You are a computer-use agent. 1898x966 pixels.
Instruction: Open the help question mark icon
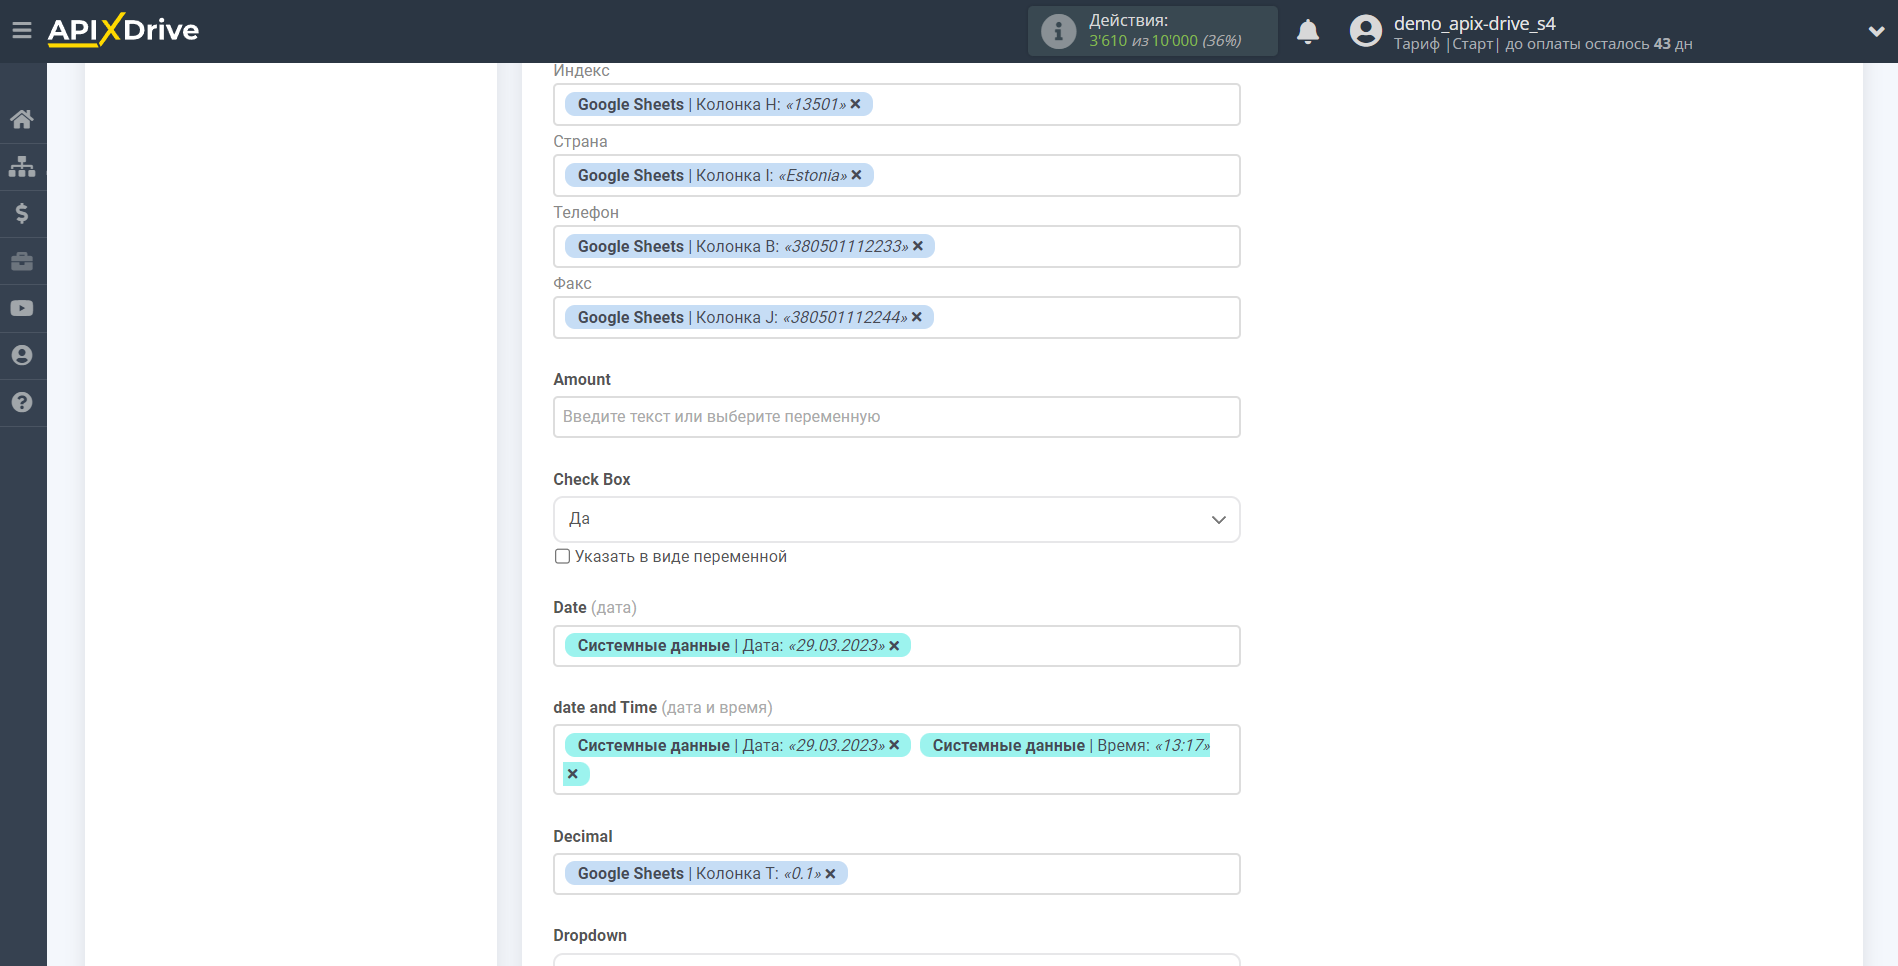22,402
